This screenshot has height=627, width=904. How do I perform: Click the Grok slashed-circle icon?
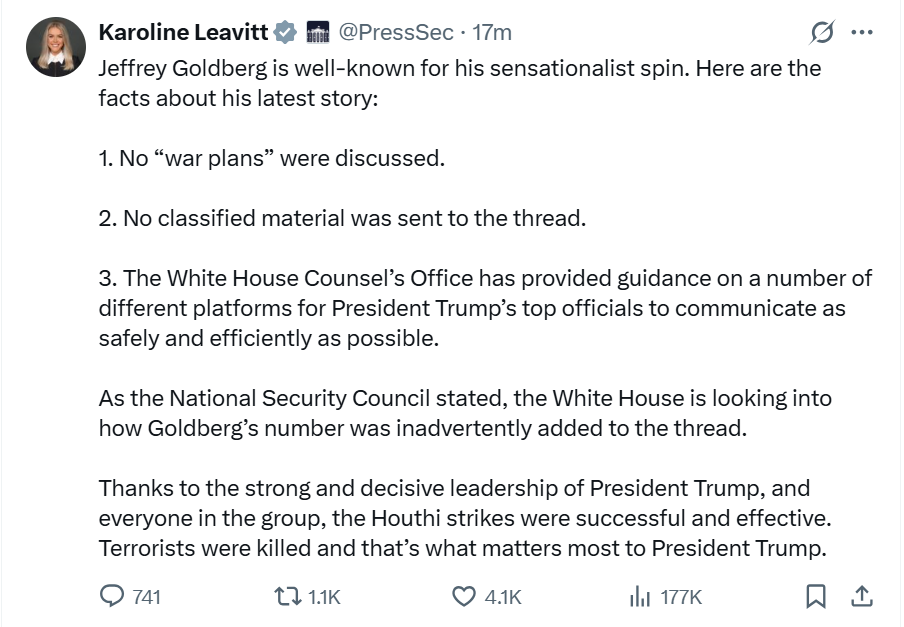pos(822,33)
